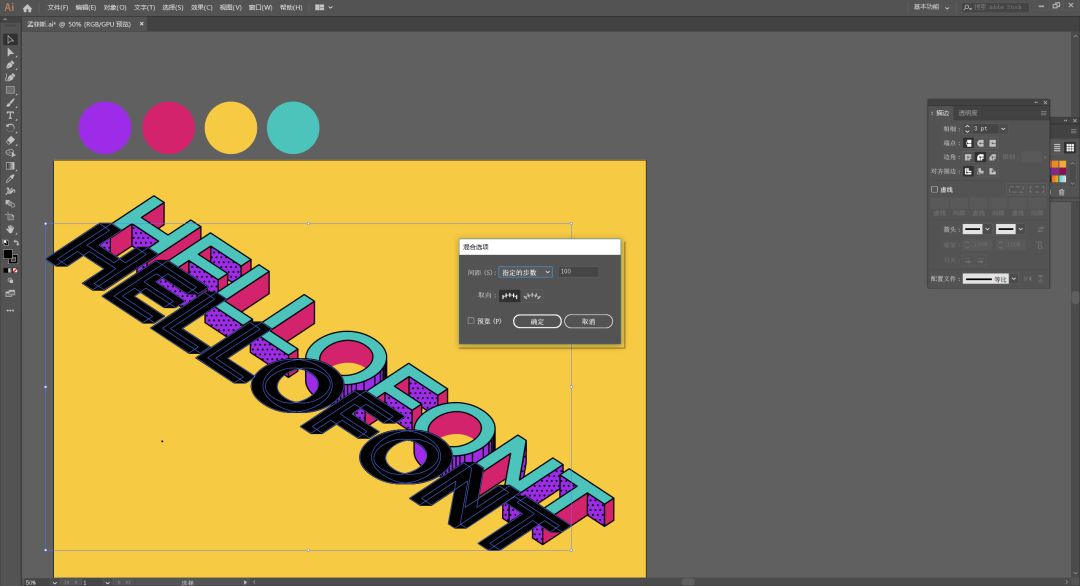Click the Selection tool arrow
1080x586 pixels.
(x=10, y=39)
